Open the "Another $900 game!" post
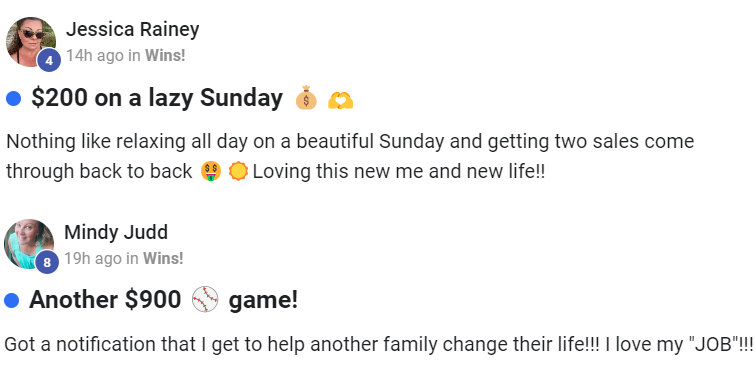Image resolution: width=756 pixels, height=373 pixels. pos(163,300)
